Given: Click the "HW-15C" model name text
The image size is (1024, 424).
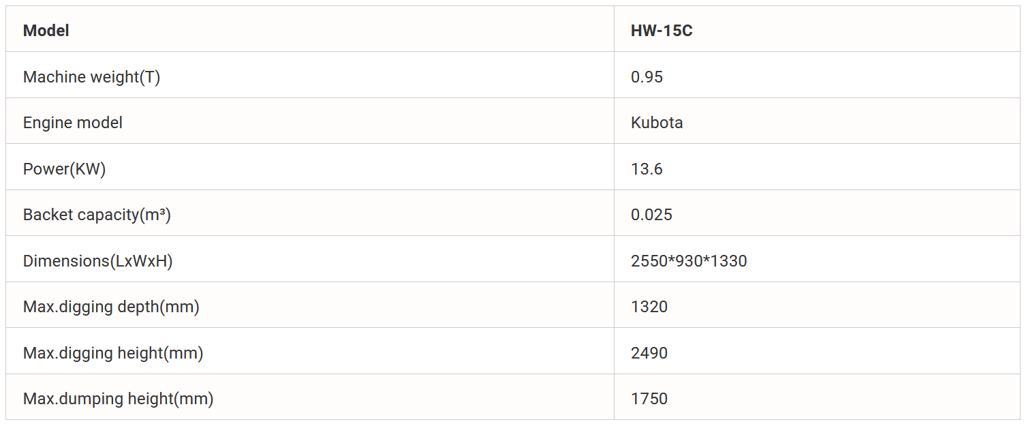Looking at the screenshot, I should point(661,31).
